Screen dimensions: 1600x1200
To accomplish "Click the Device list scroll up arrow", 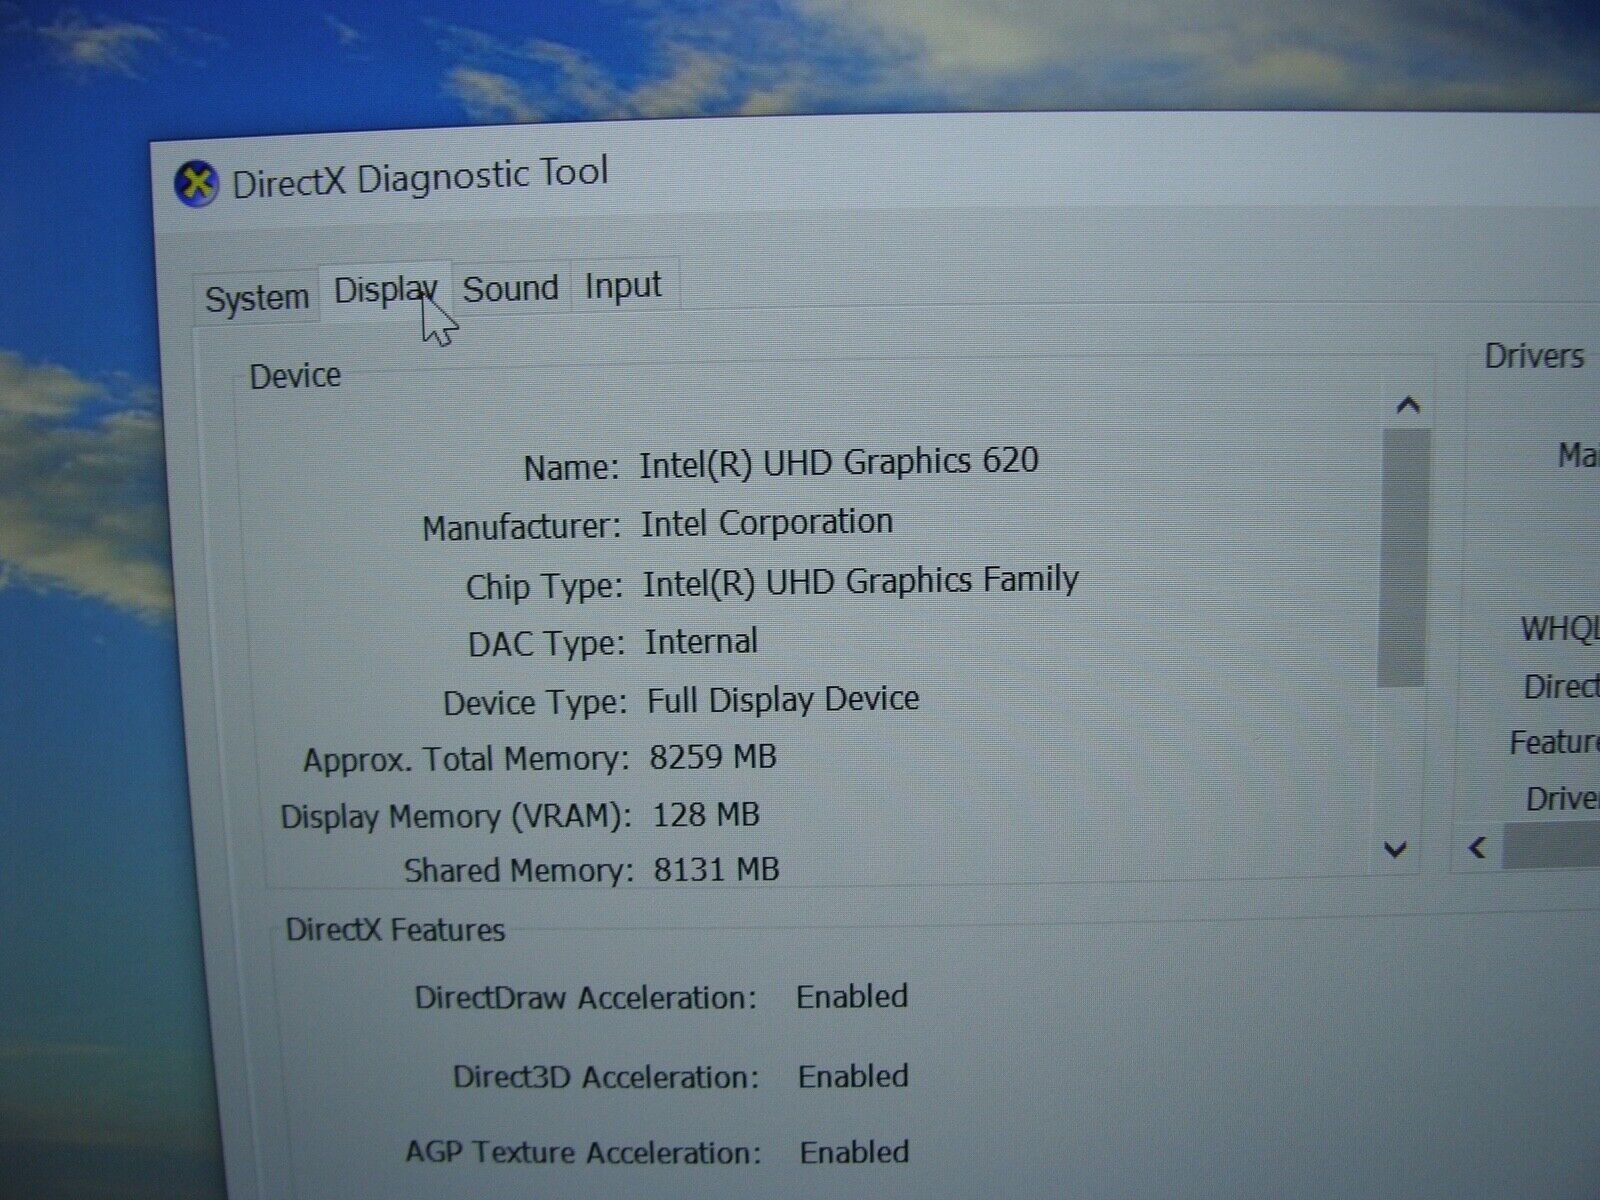I will tap(1408, 405).
